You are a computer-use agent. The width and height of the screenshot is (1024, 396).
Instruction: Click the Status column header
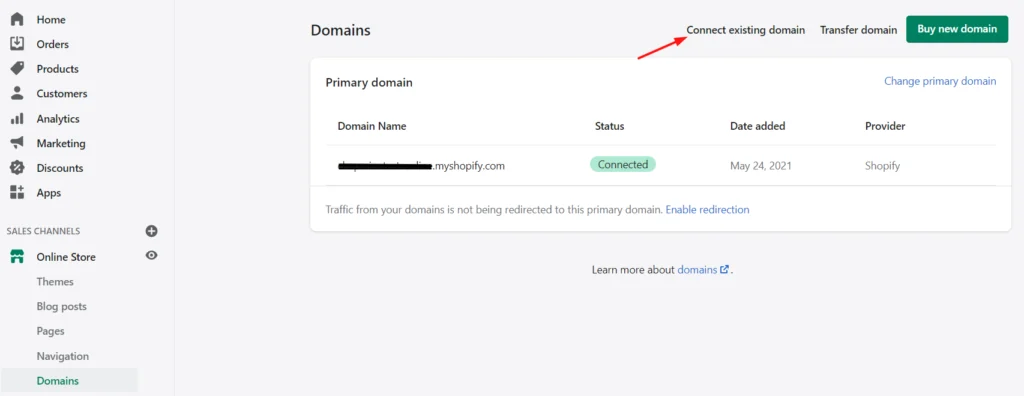(609, 126)
